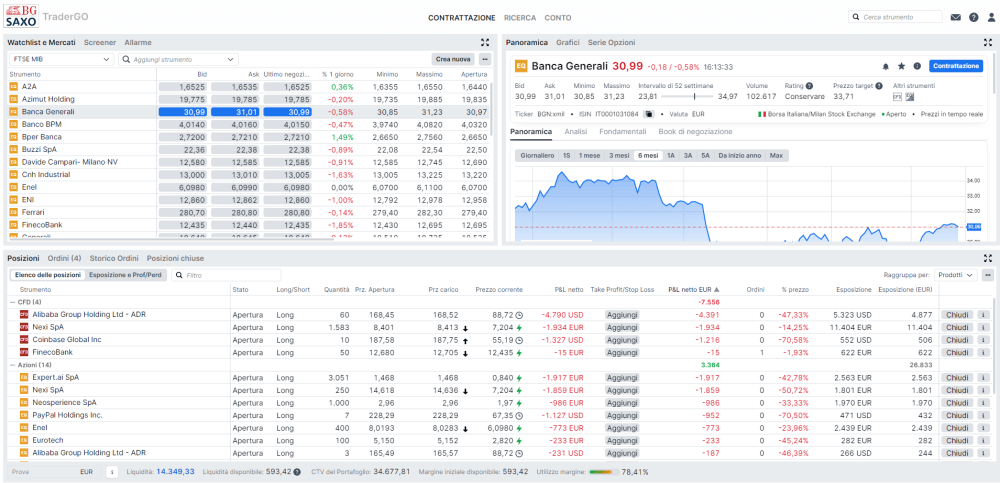The height and width of the screenshot is (483, 1000).
Task: Set chart range to 3 mesi
Action: (x=619, y=155)
